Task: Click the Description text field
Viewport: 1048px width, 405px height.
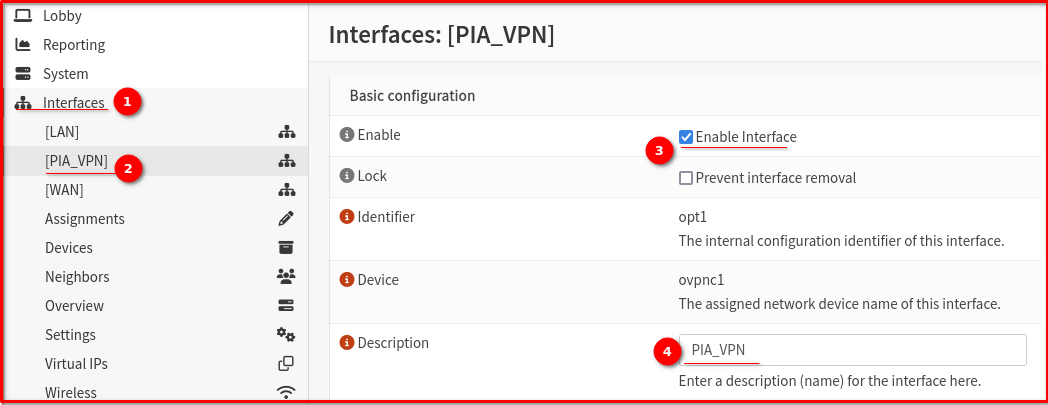Action: (852, 350)
